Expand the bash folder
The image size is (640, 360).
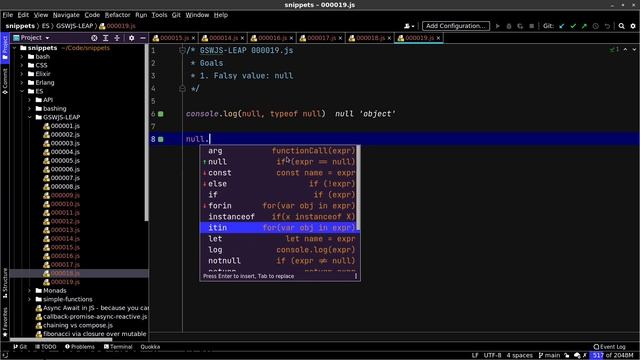click(22, 57)
